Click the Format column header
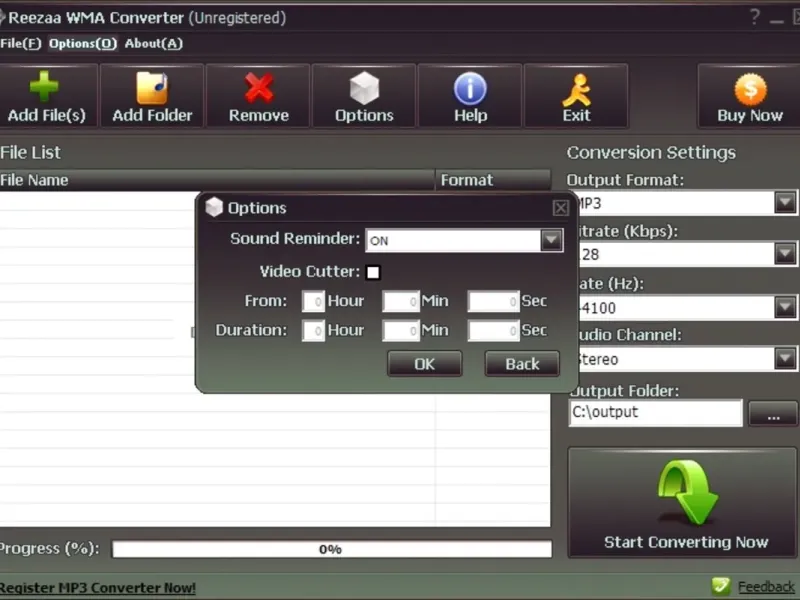 pyautogui.click(x=493, y=180)
